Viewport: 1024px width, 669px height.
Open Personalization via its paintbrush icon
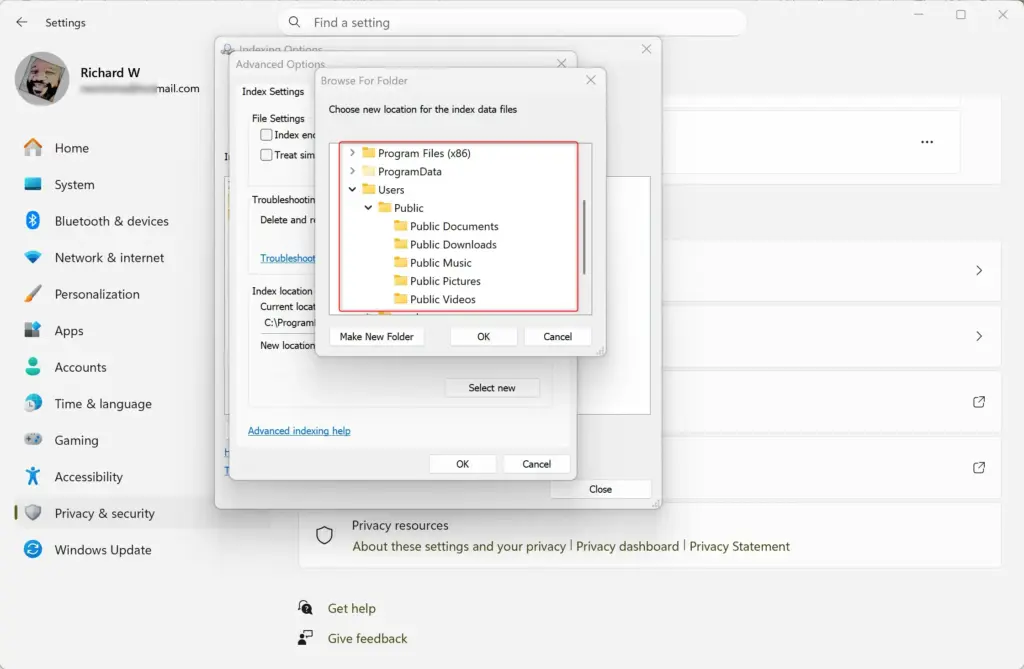tap(33, 294)
